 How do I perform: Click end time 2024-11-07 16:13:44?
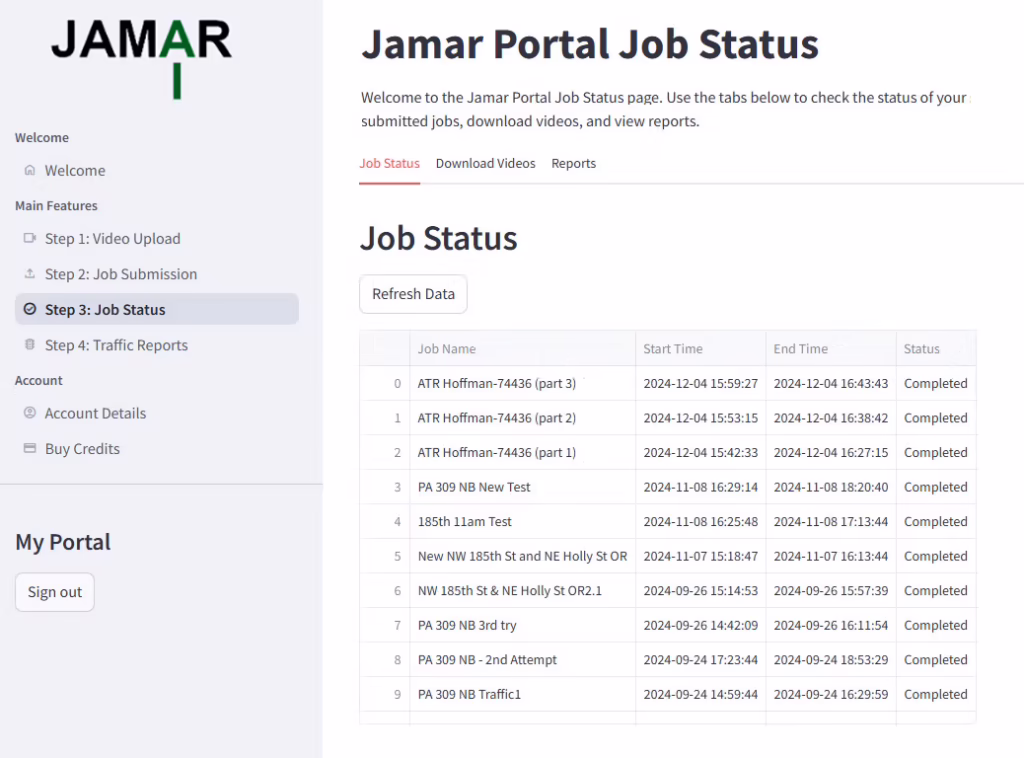point(831,556)
